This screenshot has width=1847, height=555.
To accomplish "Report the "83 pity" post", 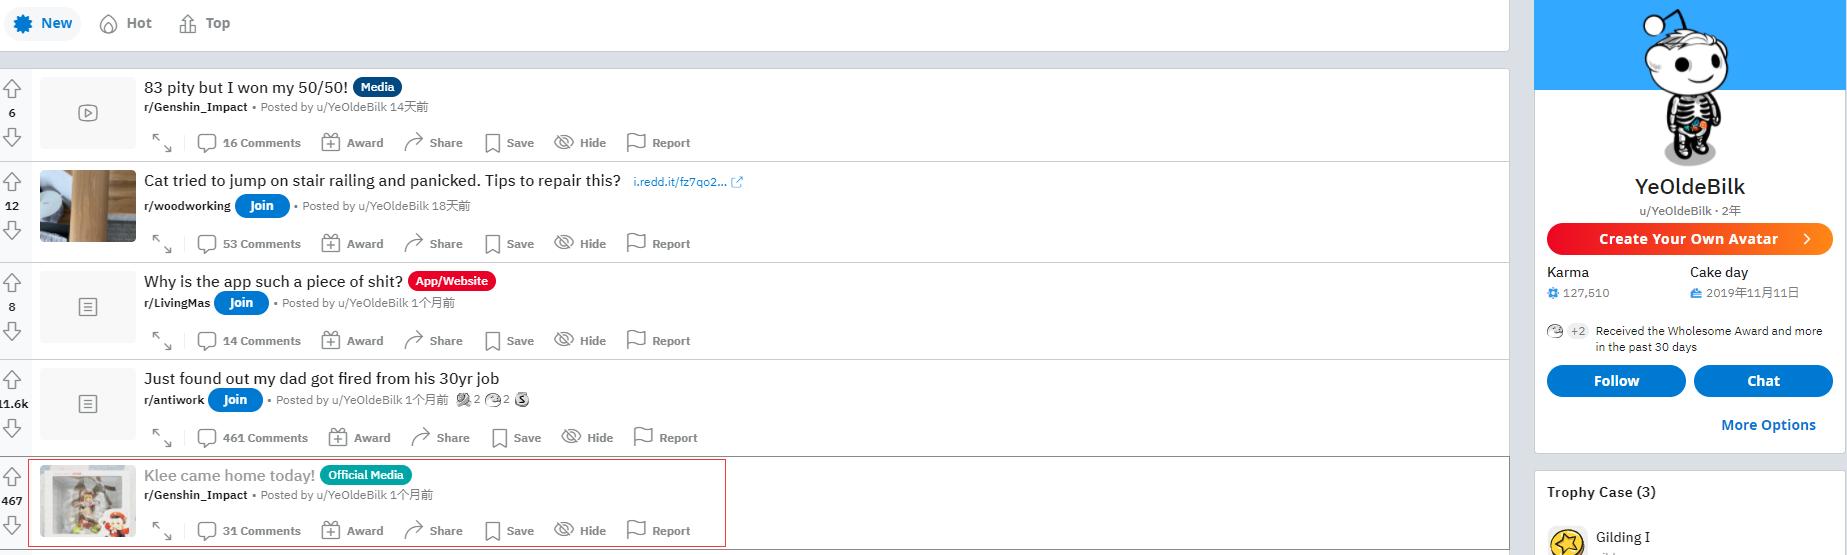I will pyautogui.click(x=658, y=143).
